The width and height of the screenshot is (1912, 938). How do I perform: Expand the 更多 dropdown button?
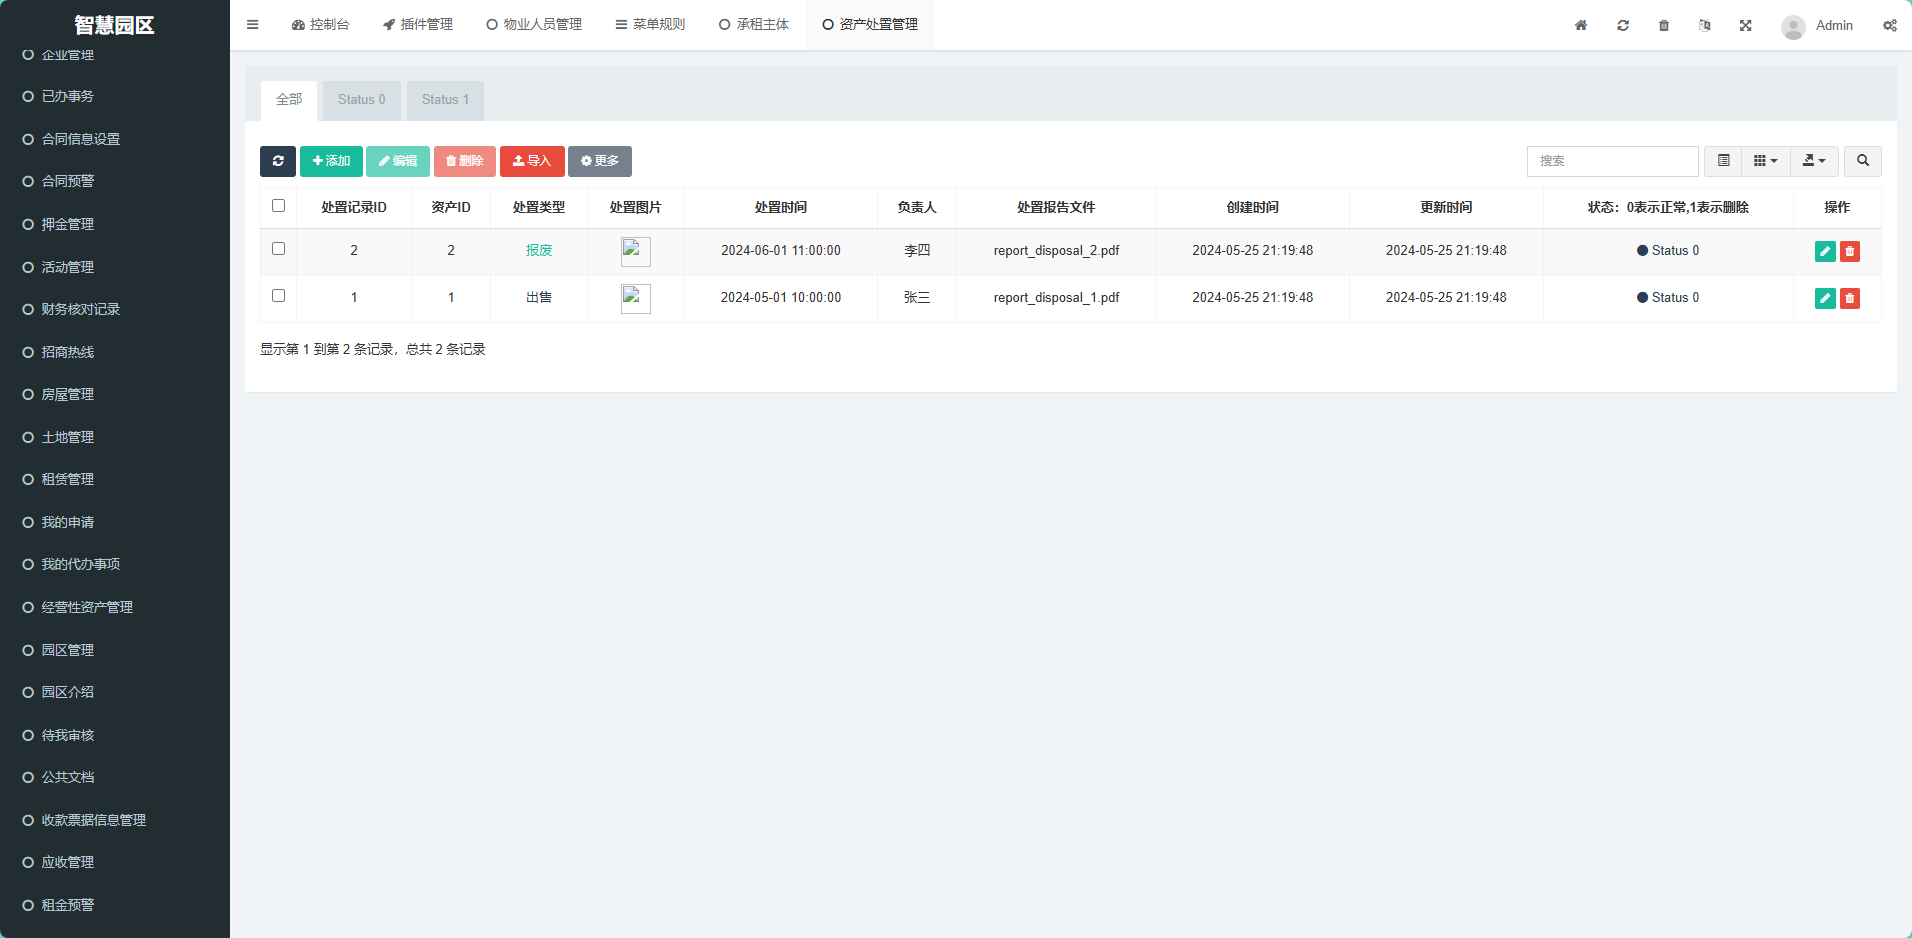600,161
